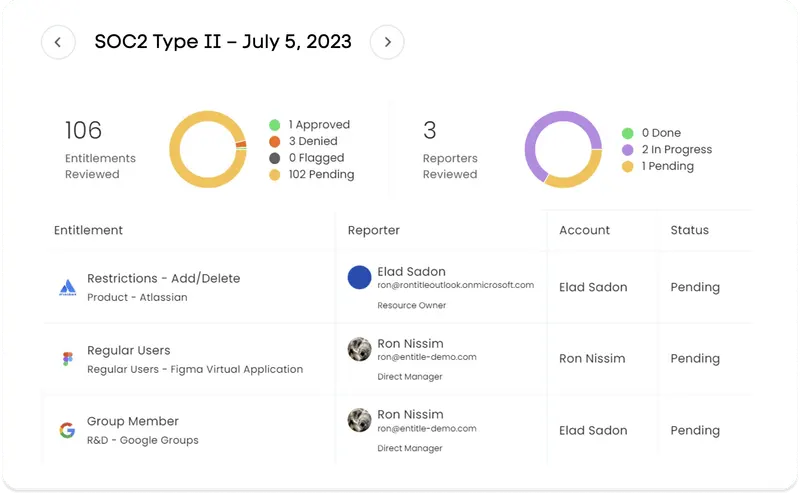Select the green Approved legend dot

tap(274, 125)
